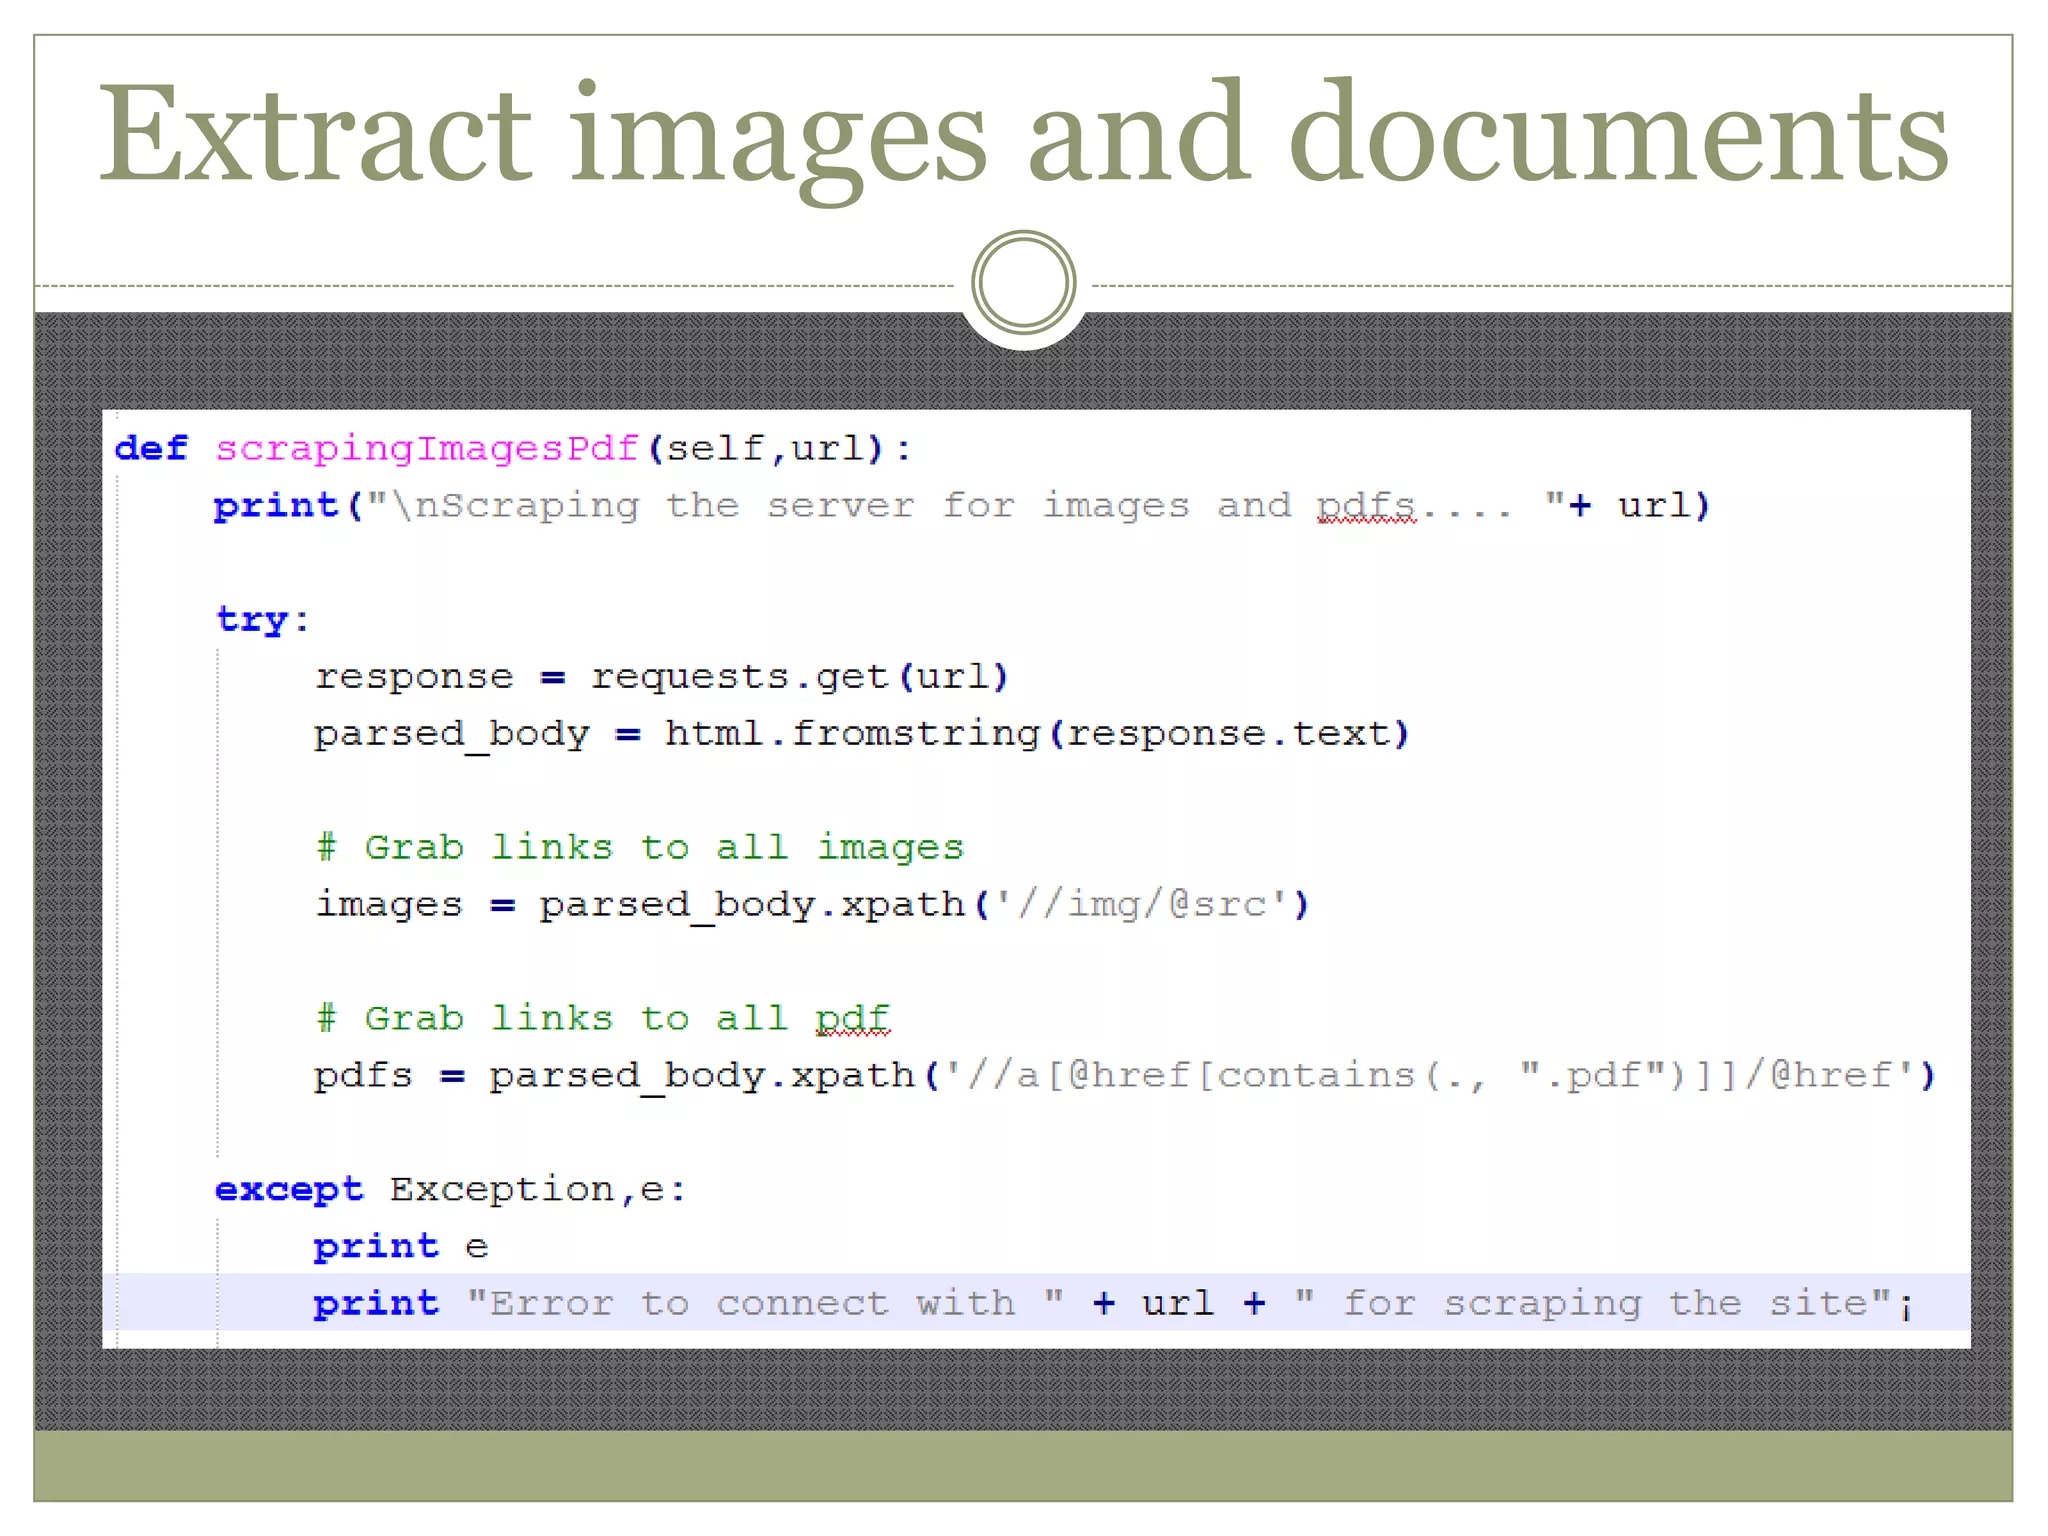Click the xpath string '//img/@src'
The height and width of the screenshot is (1536, 2048).
click(x=1141, y=905)
